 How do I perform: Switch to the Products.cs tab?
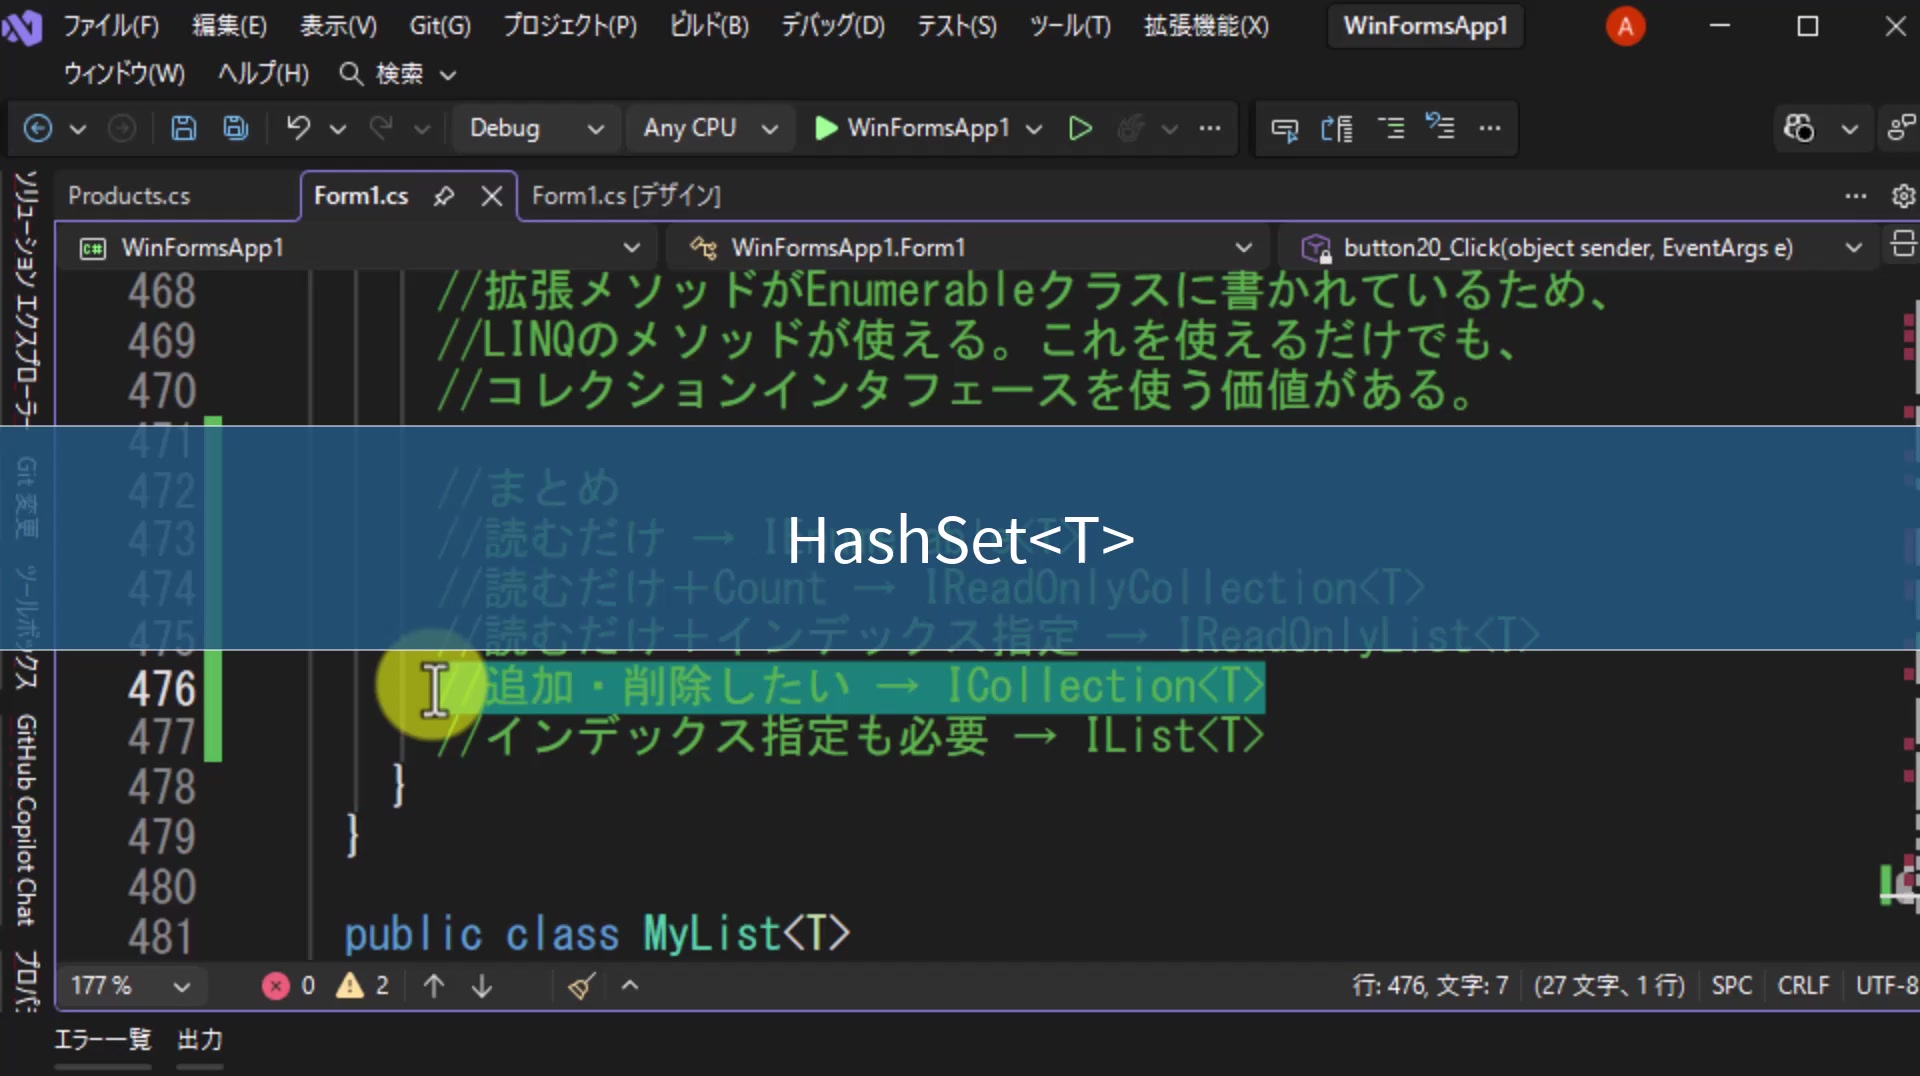[x=129, y=196]
